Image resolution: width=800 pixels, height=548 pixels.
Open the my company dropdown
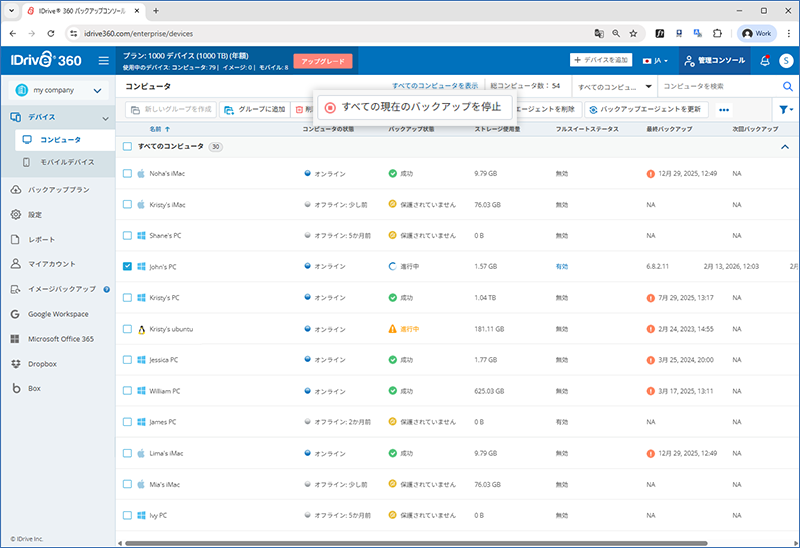click(58, 91)
